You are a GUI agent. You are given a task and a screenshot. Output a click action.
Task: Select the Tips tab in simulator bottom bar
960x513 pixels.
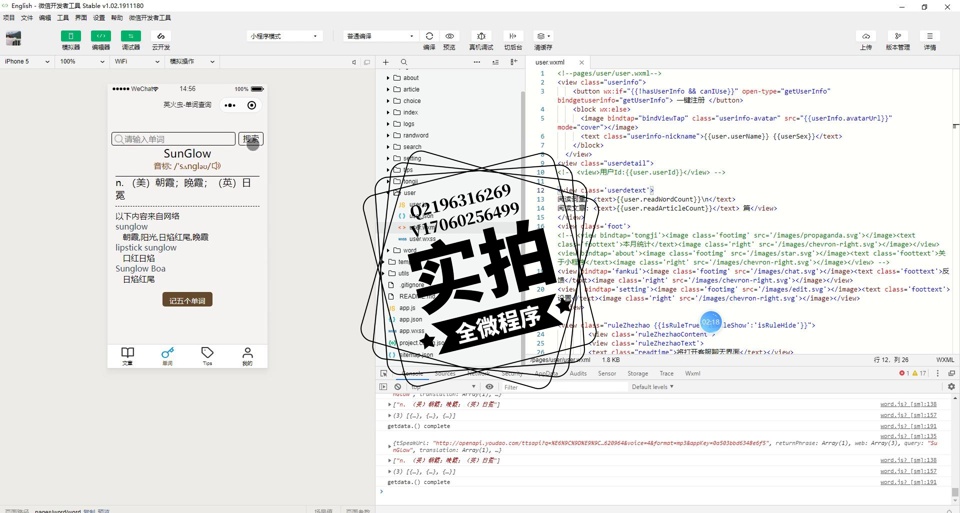tap(207, 355)
